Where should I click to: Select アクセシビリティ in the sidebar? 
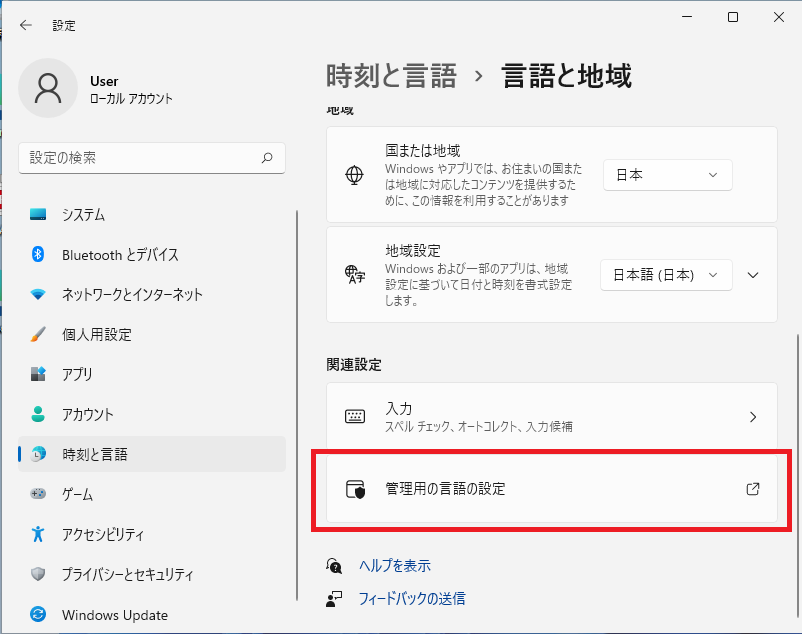click(x=152, y=534)
